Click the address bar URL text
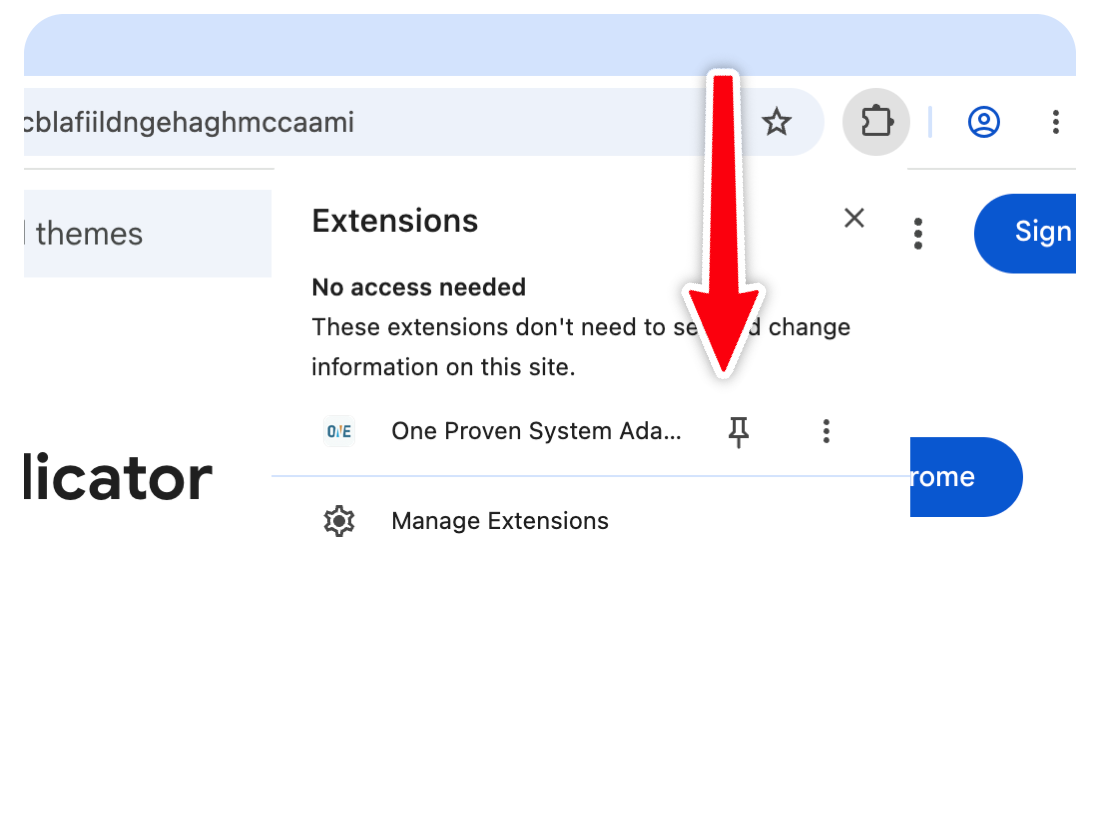The width and height of the screenshot is (1102, 828). tap(188, 122)
